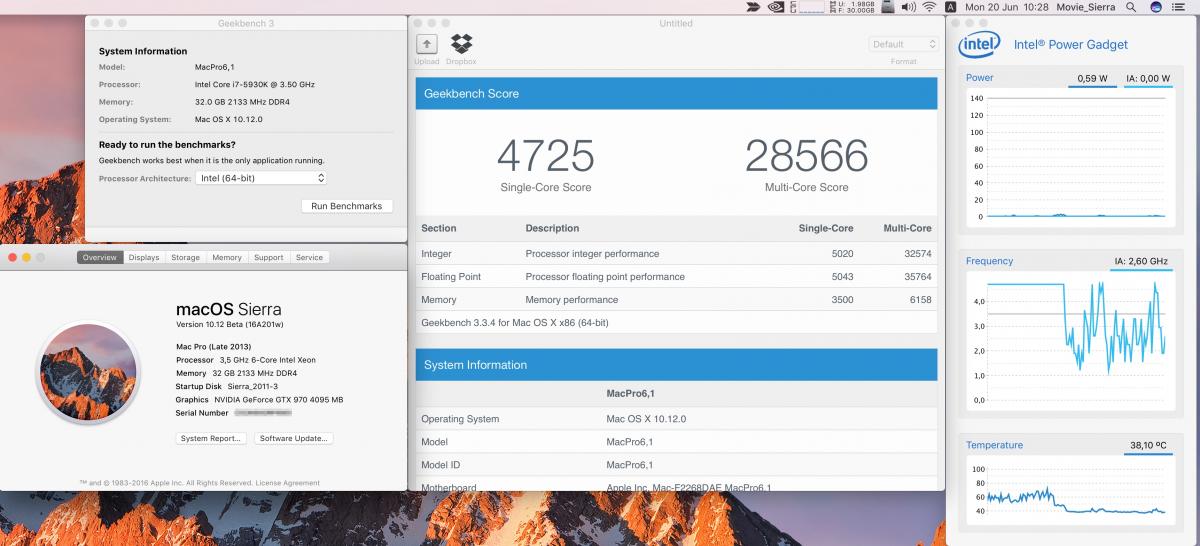This screenshot has height=546, width=1200.
Task: Switch to the Service tab
Action: coord(310,257)
